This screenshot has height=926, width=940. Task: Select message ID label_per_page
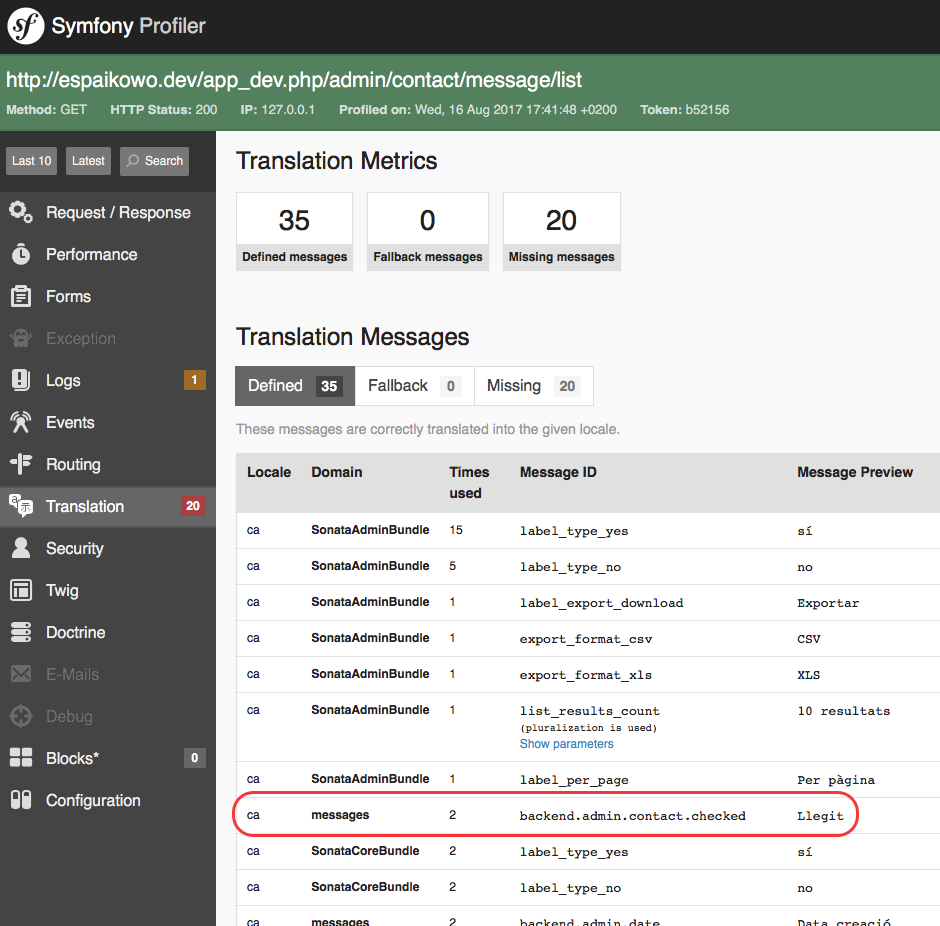tap(573, 780)
